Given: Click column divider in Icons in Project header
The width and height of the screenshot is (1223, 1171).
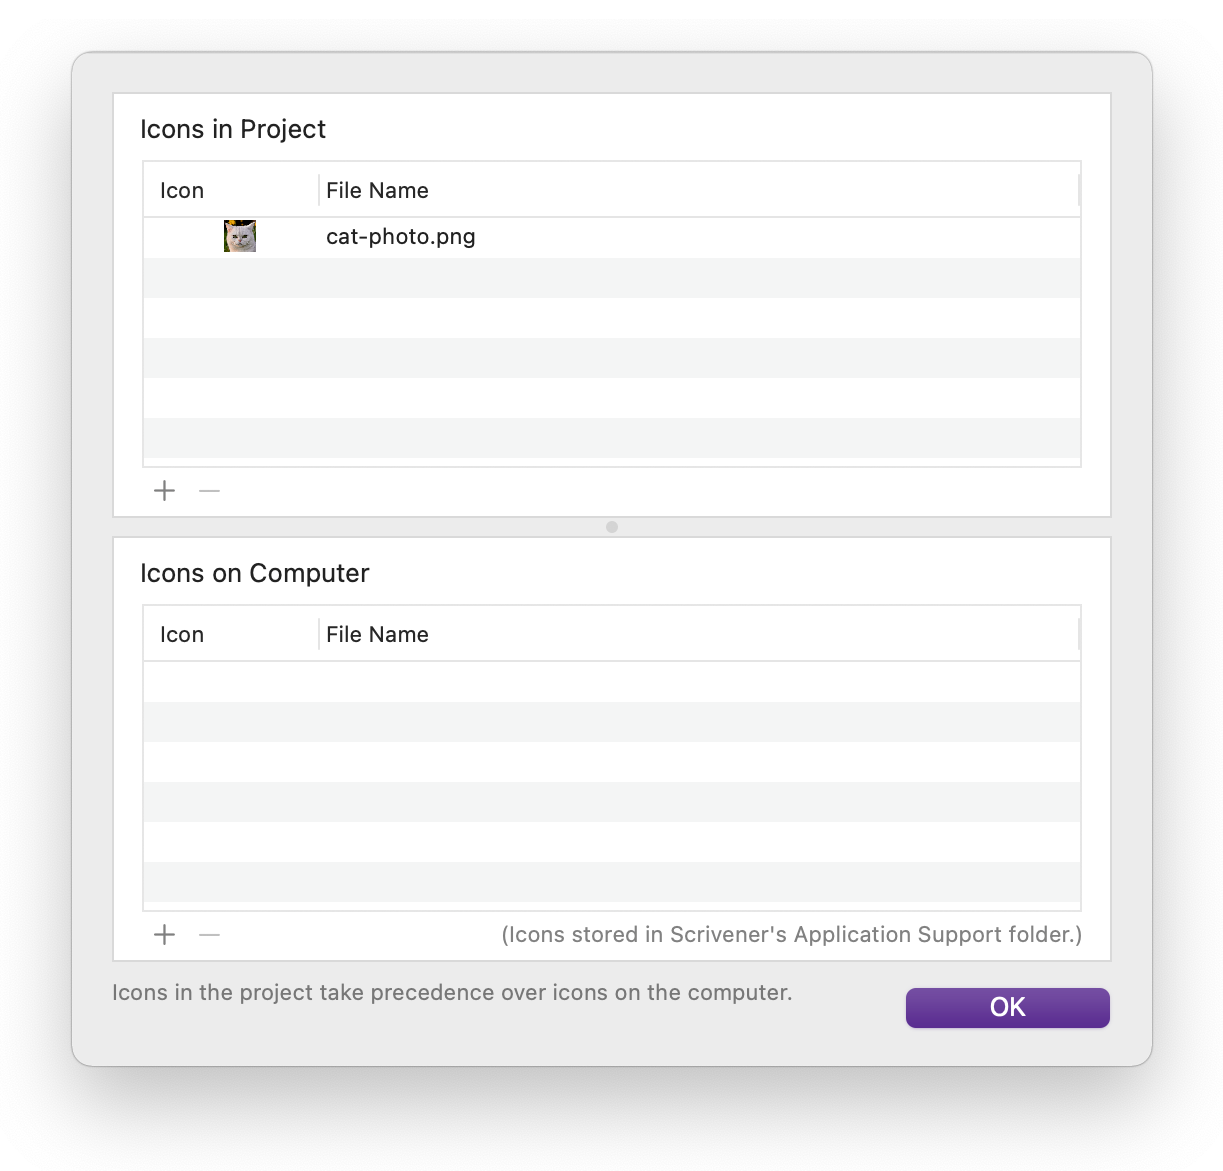Looking at the screenshot, I should 319,190.
